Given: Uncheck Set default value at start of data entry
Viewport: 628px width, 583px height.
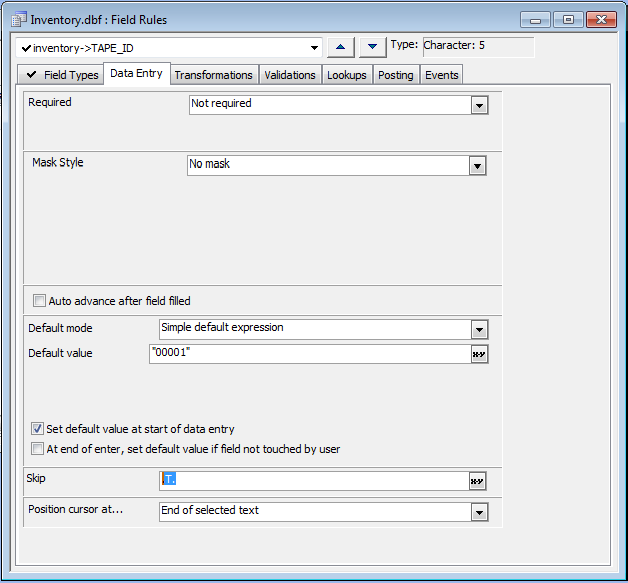Looking at the screenshot, I should [37, 429].
